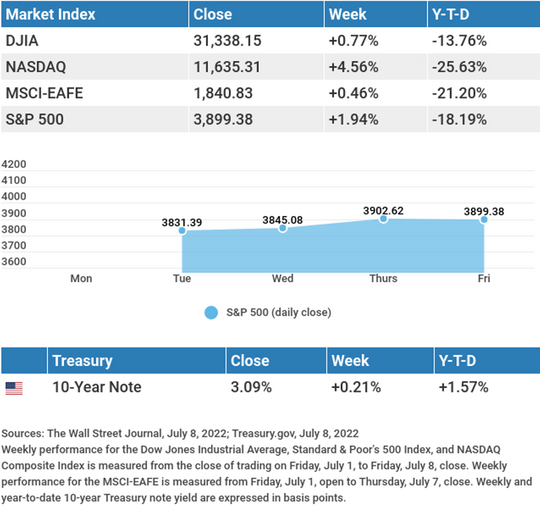
Task: Click the US flag icon
Action: tap(14, 388)
